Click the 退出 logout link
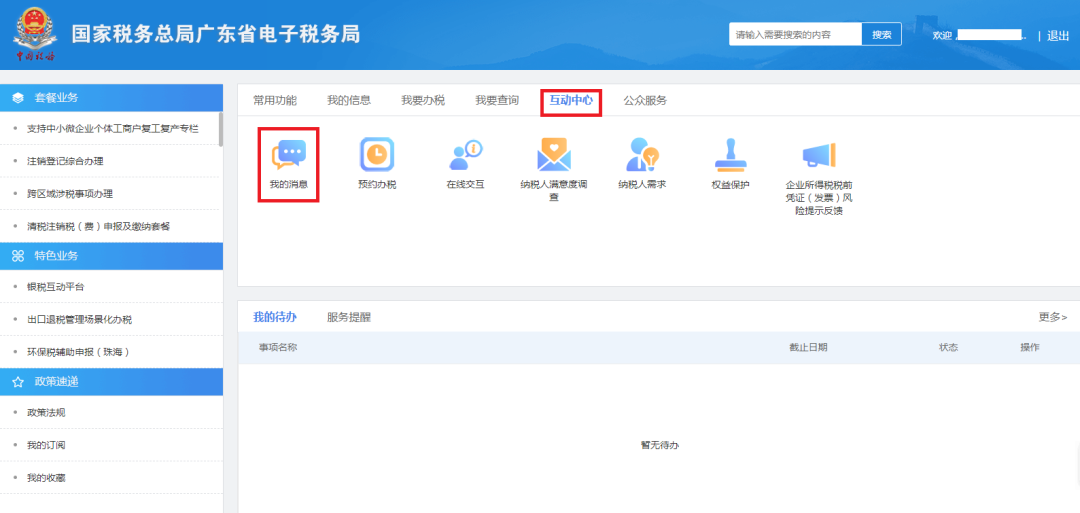This screenshot has width=1080, height=513. (1058, 36)
